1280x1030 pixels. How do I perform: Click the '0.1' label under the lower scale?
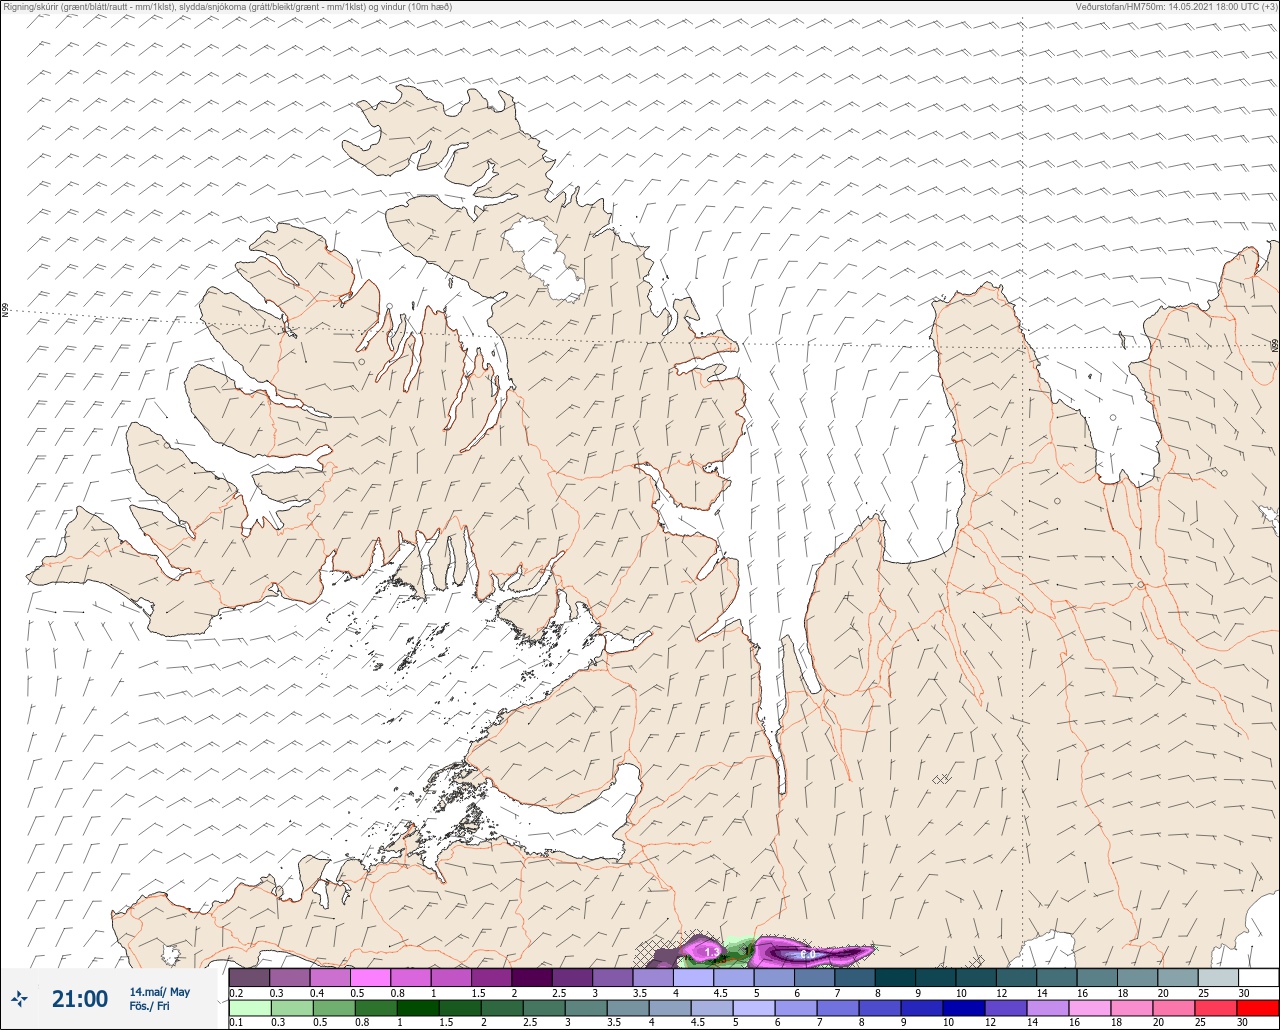coord(236,1022)
